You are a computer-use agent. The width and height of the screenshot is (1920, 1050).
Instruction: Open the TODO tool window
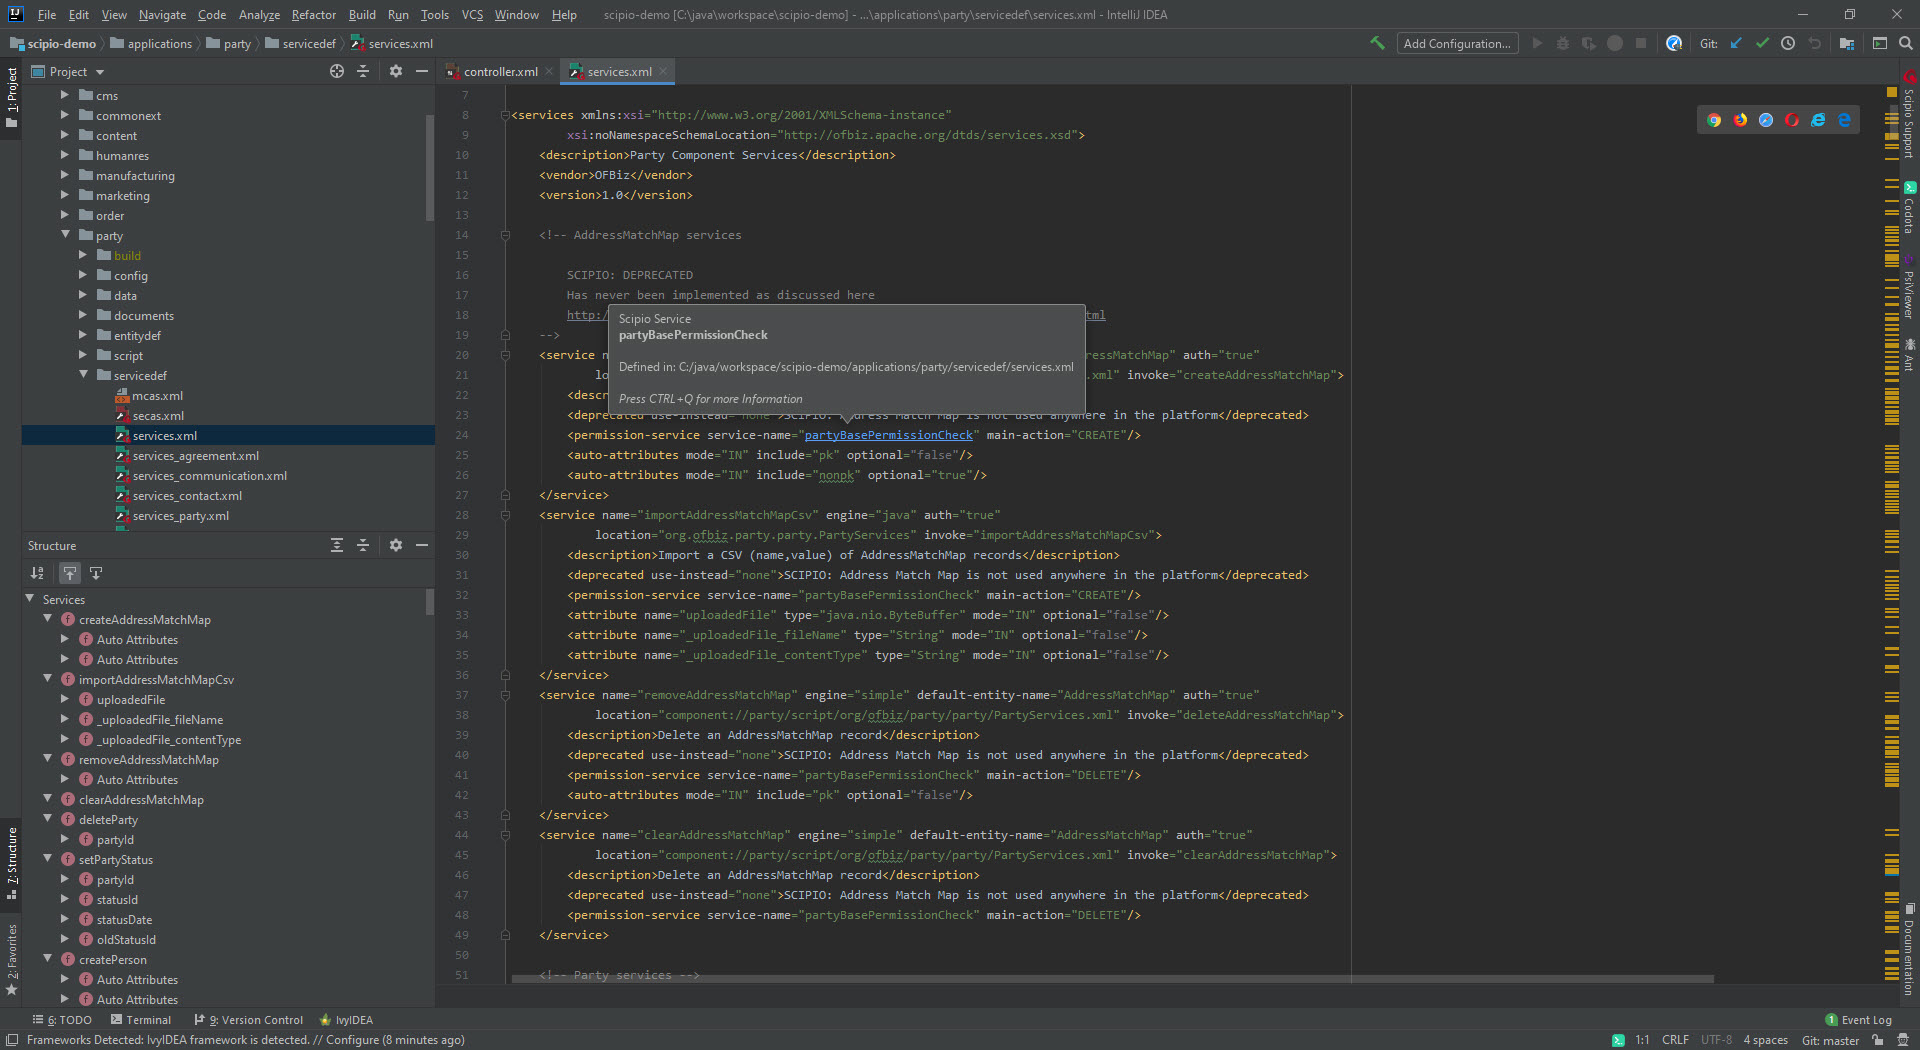pos(62,1020)
